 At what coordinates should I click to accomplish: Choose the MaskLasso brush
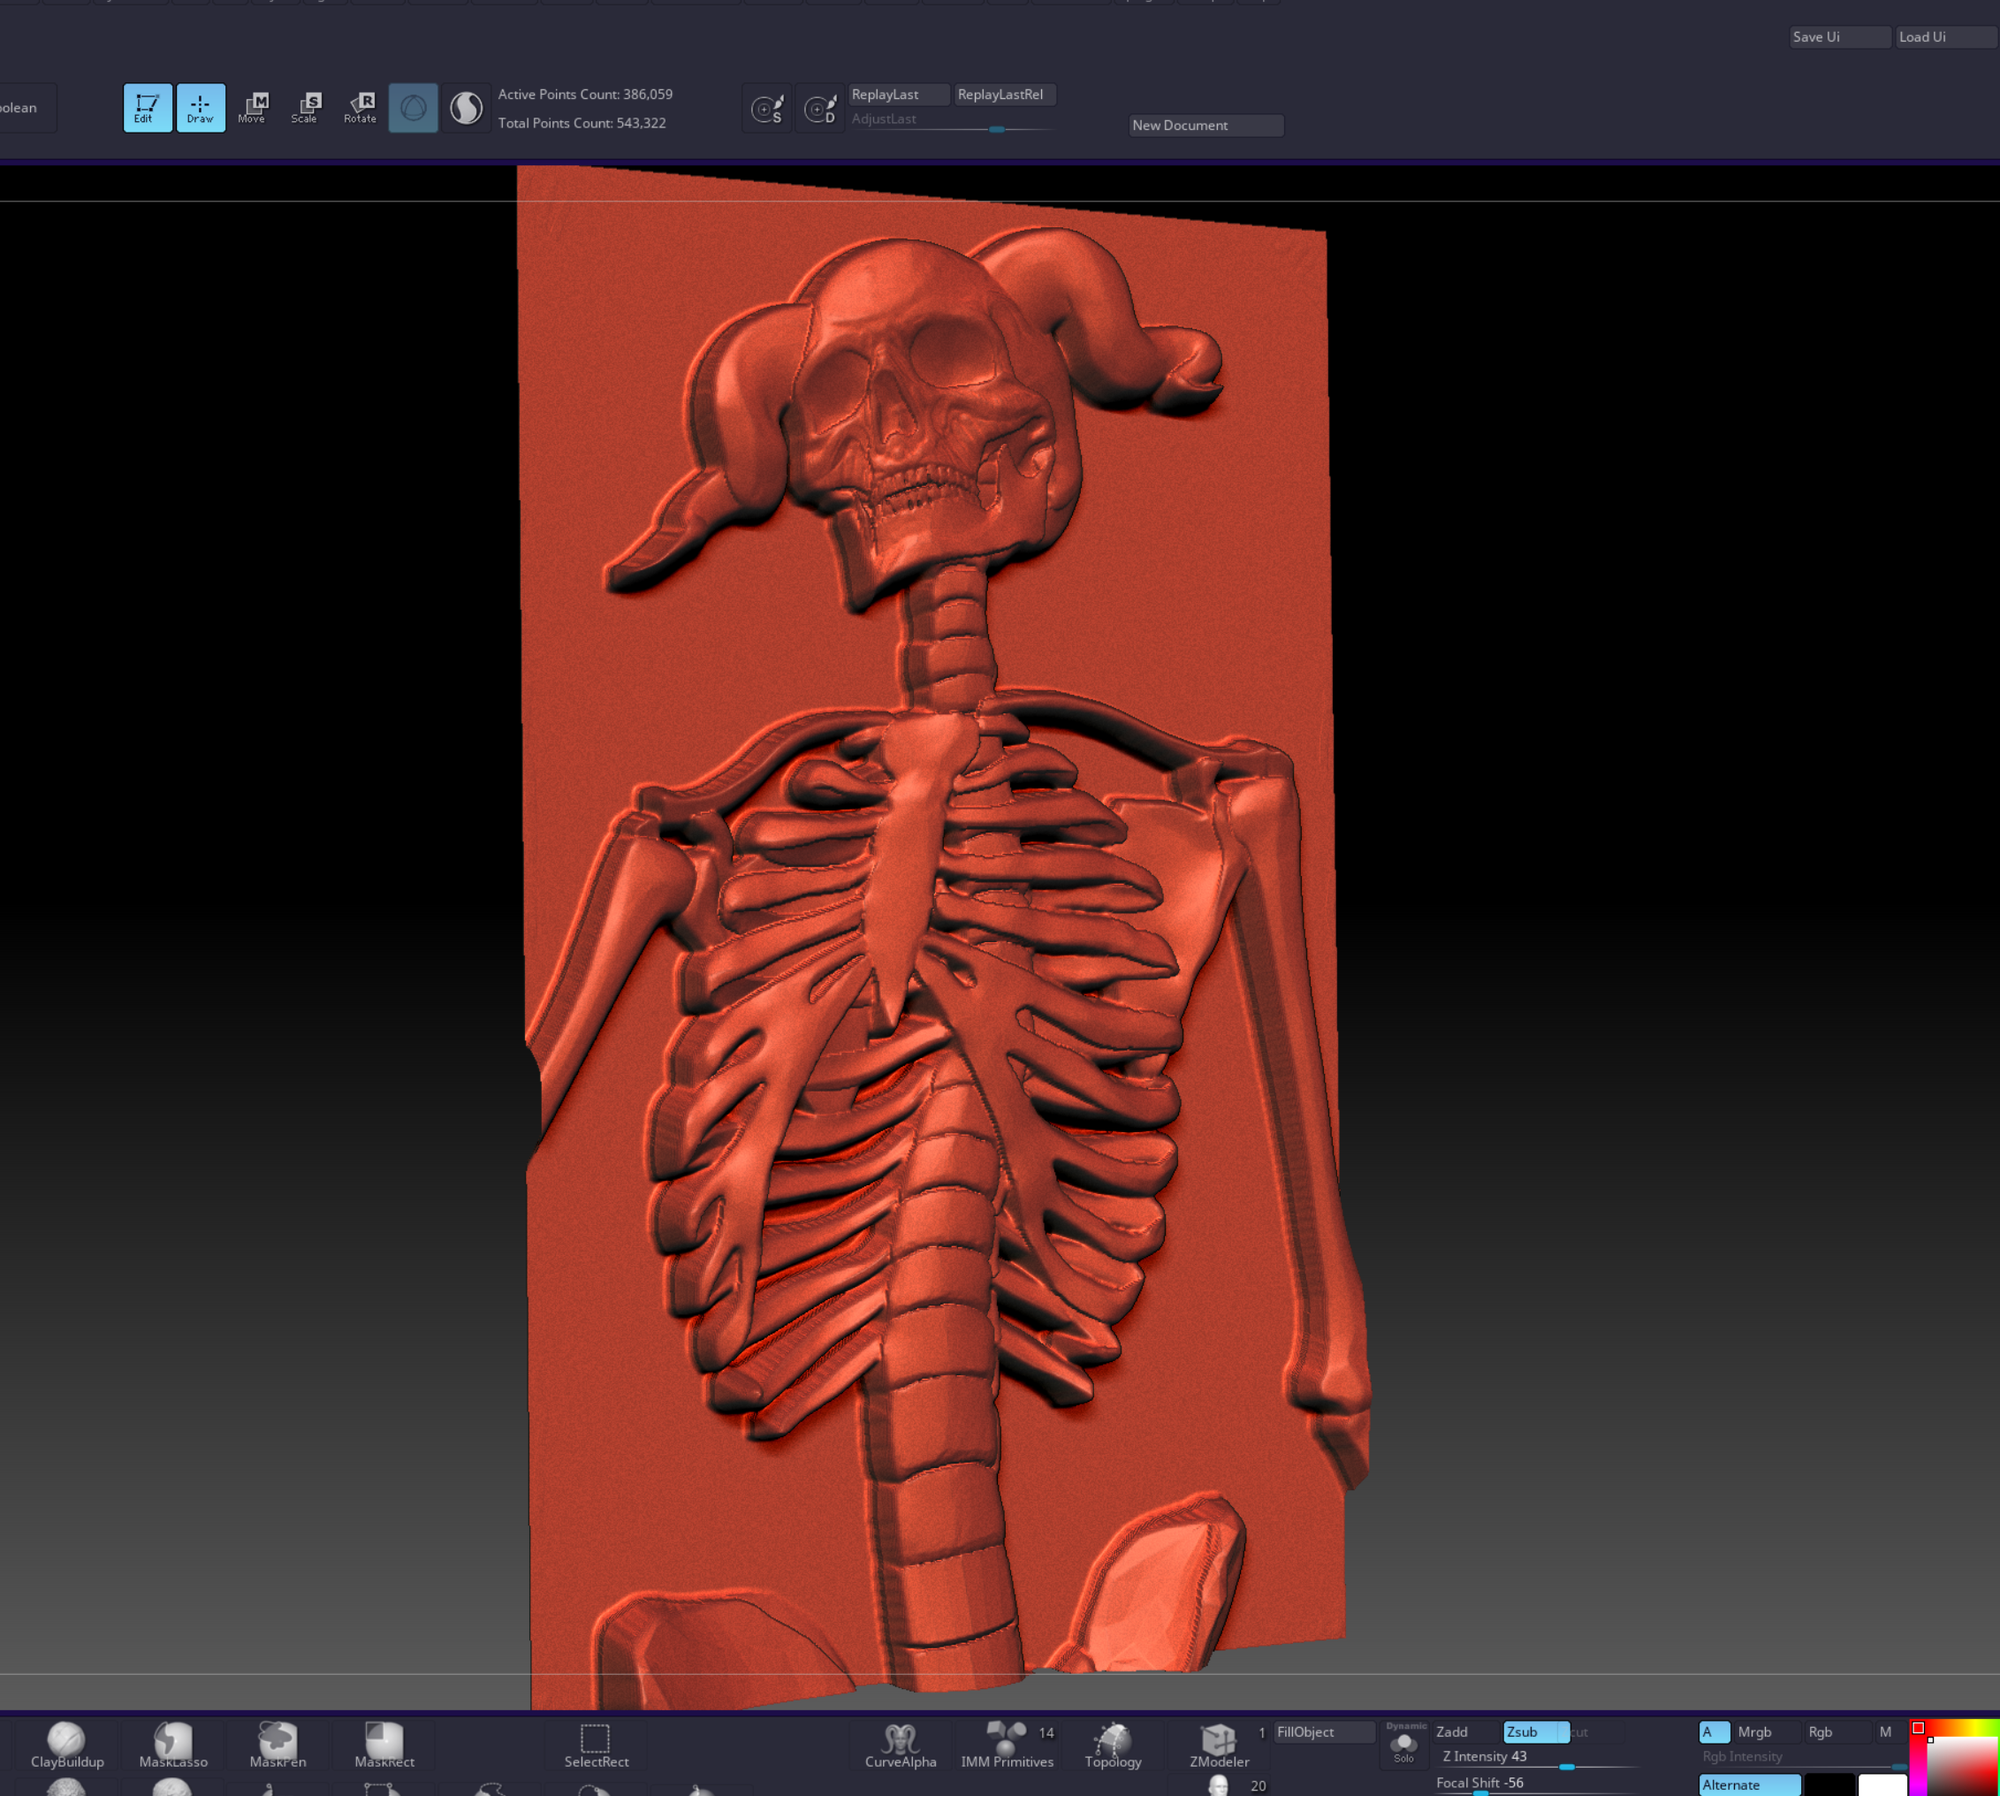tap(173, 1745)
